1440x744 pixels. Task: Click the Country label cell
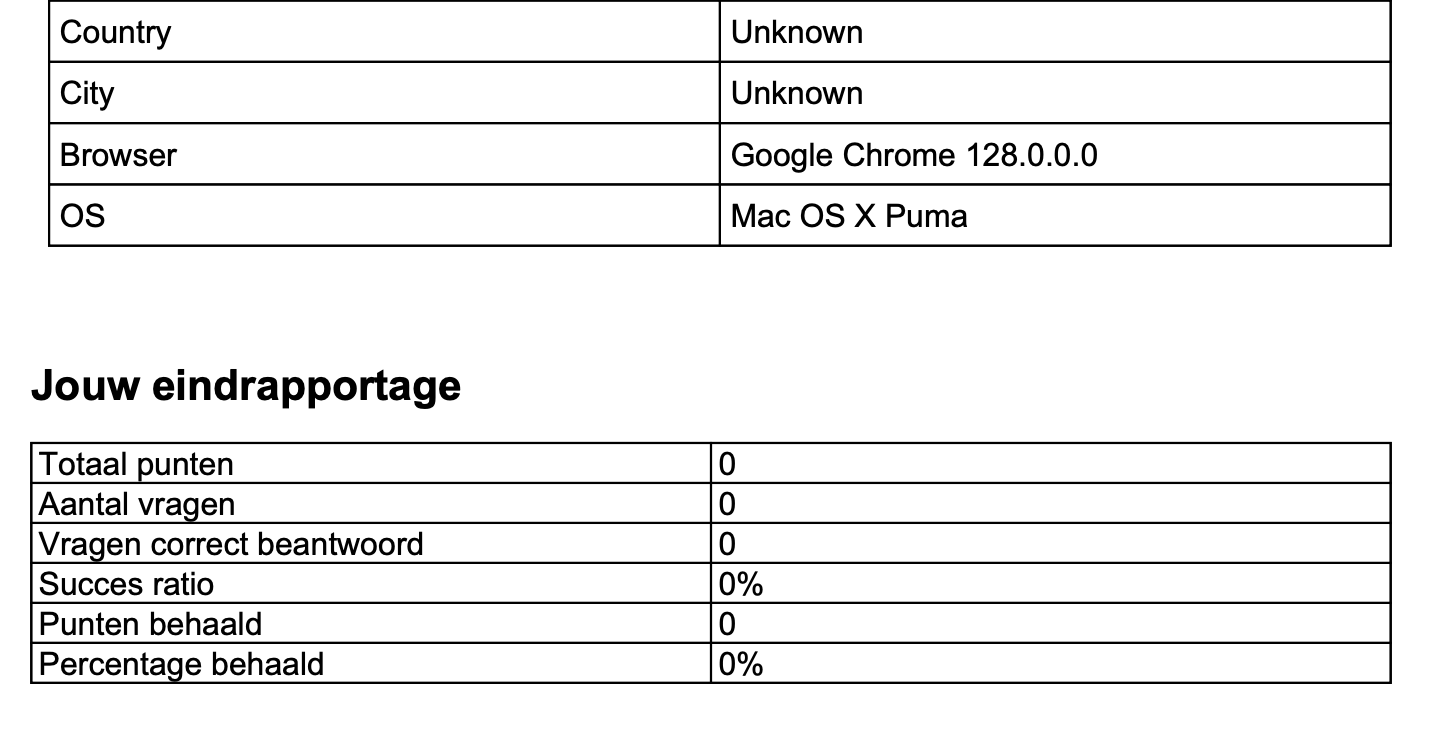(x=115, y=32)
